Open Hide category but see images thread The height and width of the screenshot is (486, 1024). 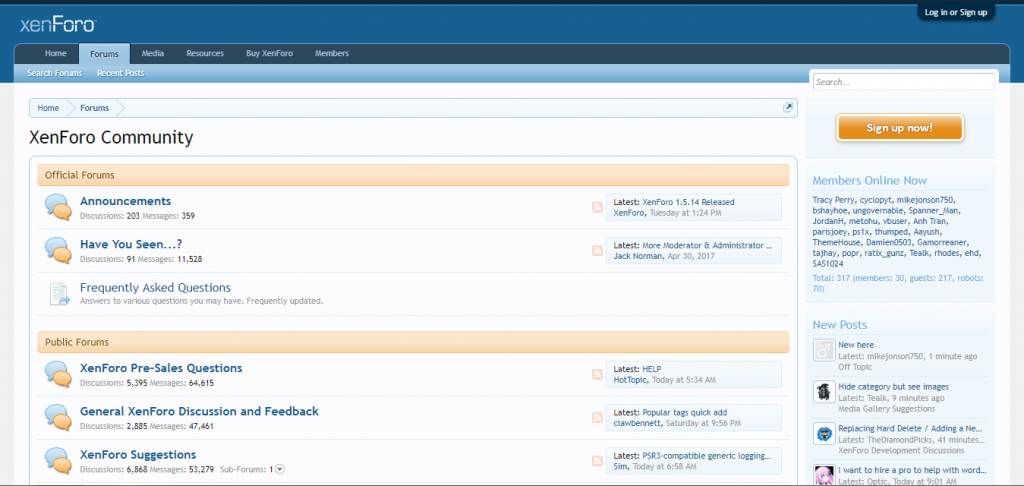click(x=893, y=387)
